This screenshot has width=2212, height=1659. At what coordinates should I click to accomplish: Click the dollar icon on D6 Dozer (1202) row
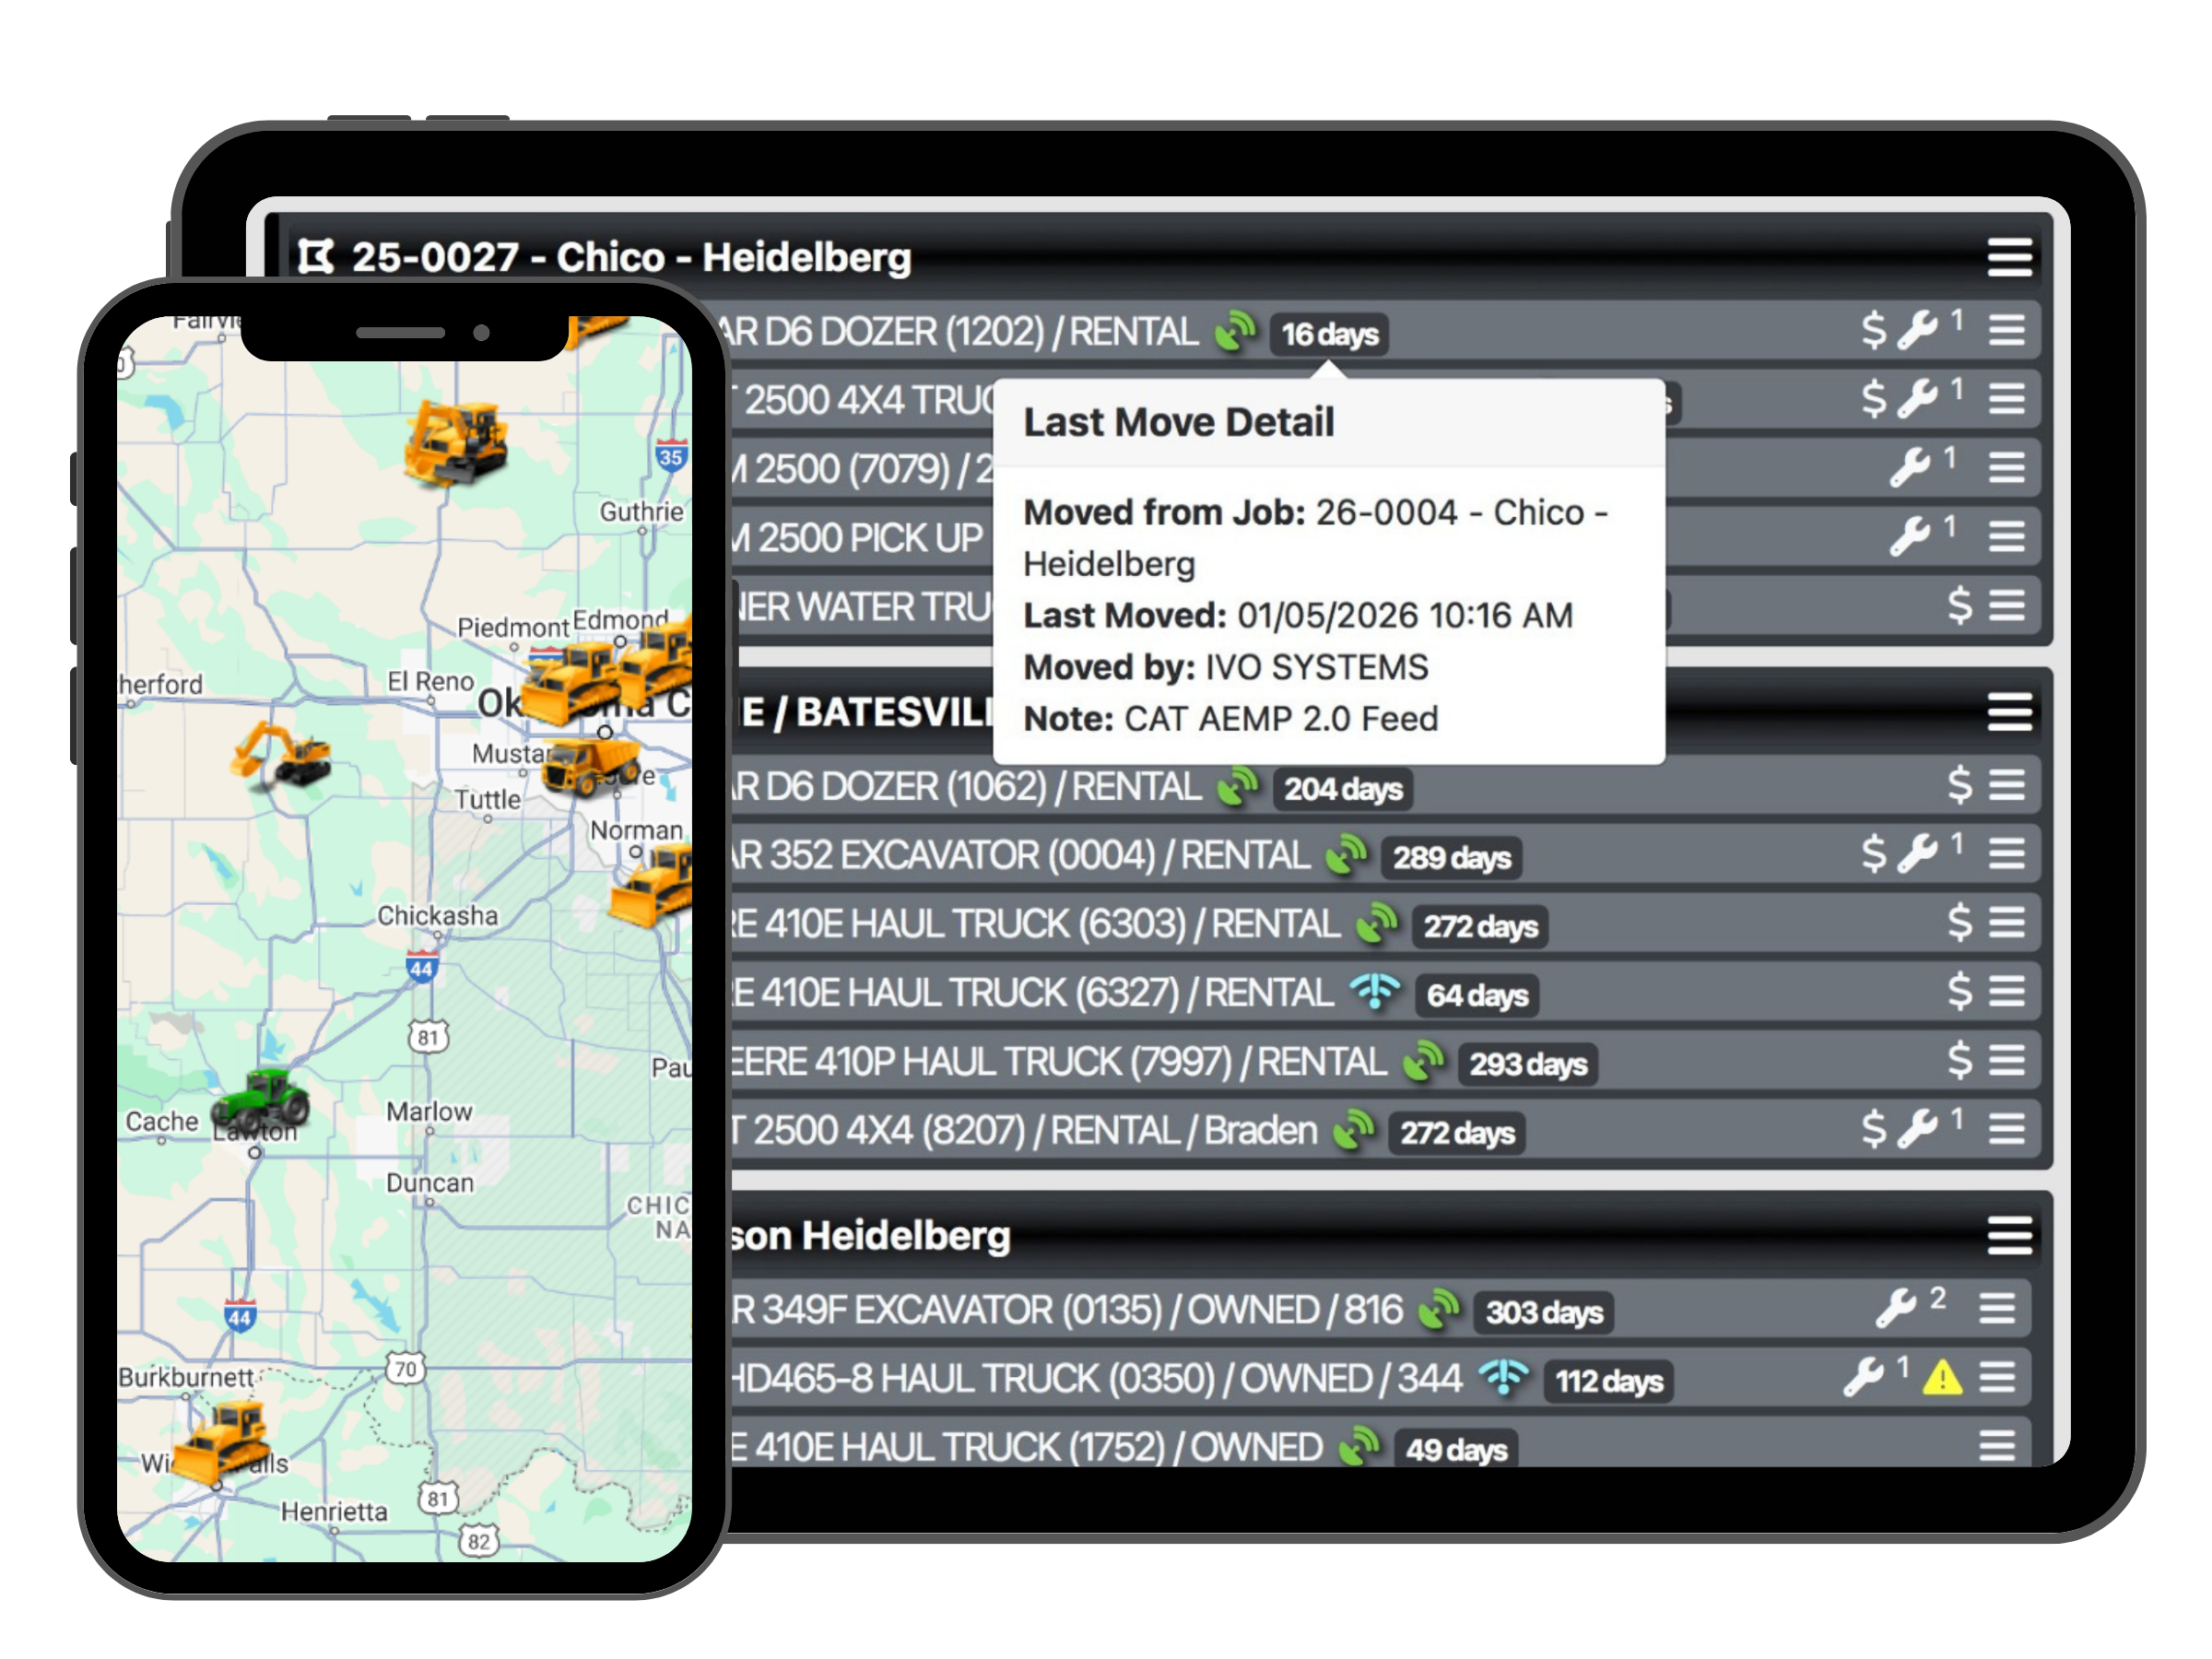click(x=1873, y=330)
